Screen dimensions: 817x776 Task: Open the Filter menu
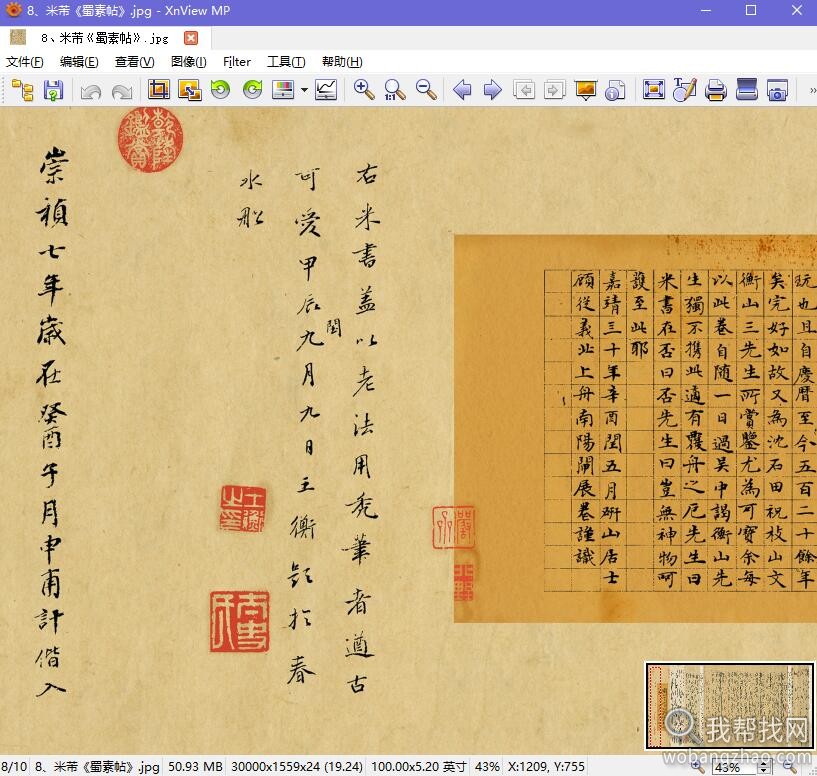(x=237, y=62)
